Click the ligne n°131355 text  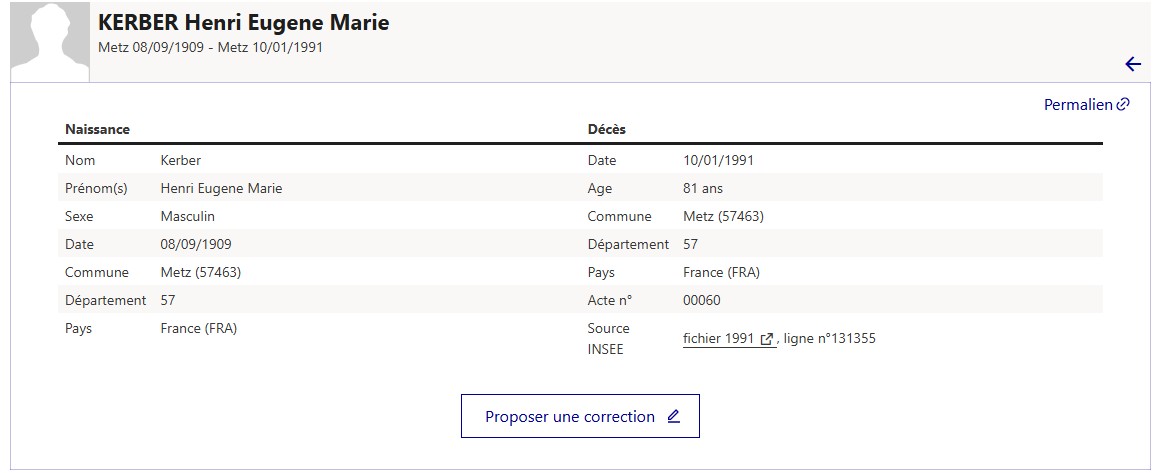point(829,339)
